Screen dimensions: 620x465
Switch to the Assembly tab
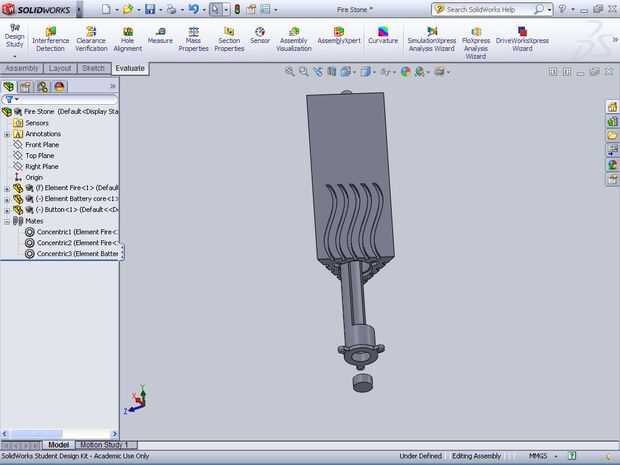click(21, 68)
